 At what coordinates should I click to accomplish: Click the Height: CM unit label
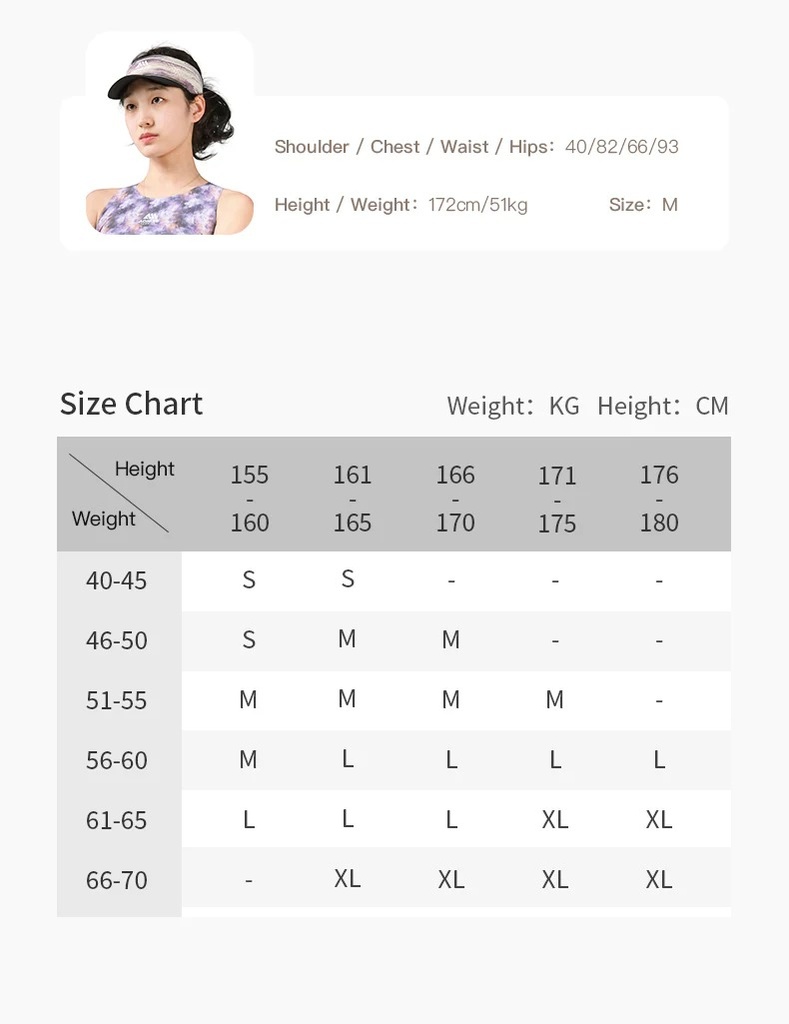point(663,406)
